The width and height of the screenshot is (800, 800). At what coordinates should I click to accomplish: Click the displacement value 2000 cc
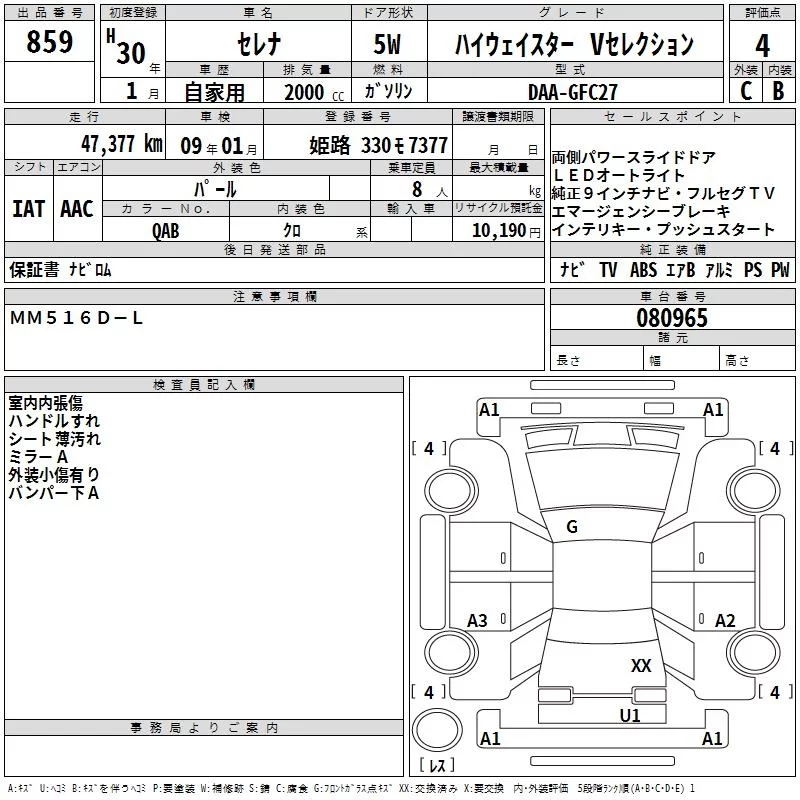pyautogui.click(x=314, y=92)
